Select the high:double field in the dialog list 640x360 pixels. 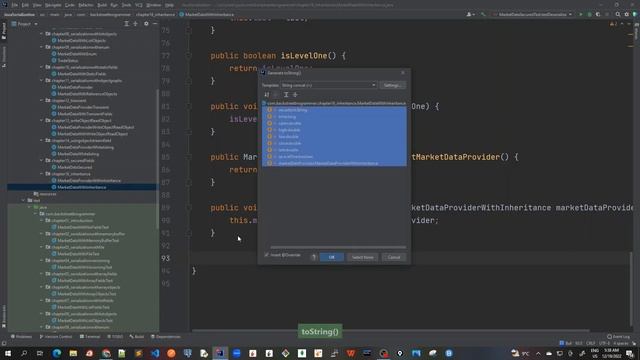[334, 130]
